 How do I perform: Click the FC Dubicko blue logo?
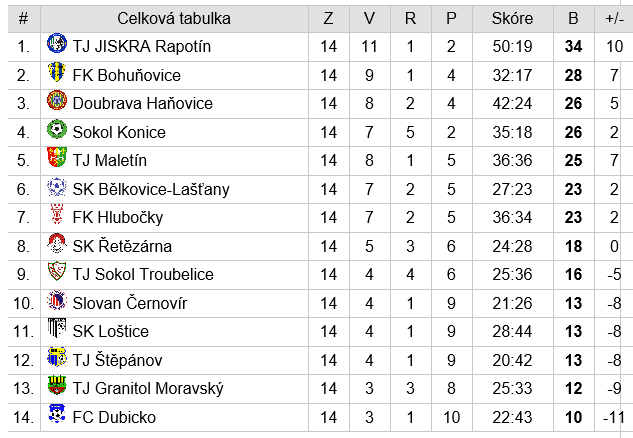[57, 414]
